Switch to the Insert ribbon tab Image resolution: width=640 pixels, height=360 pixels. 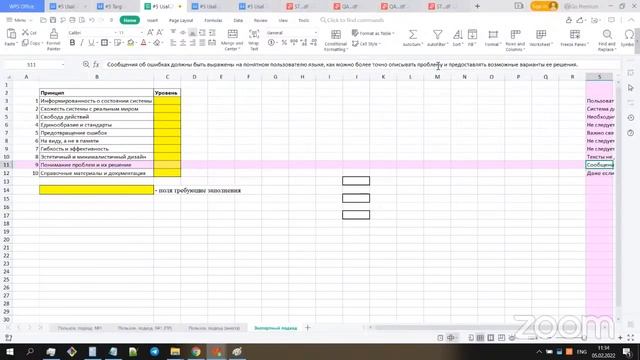152,20
